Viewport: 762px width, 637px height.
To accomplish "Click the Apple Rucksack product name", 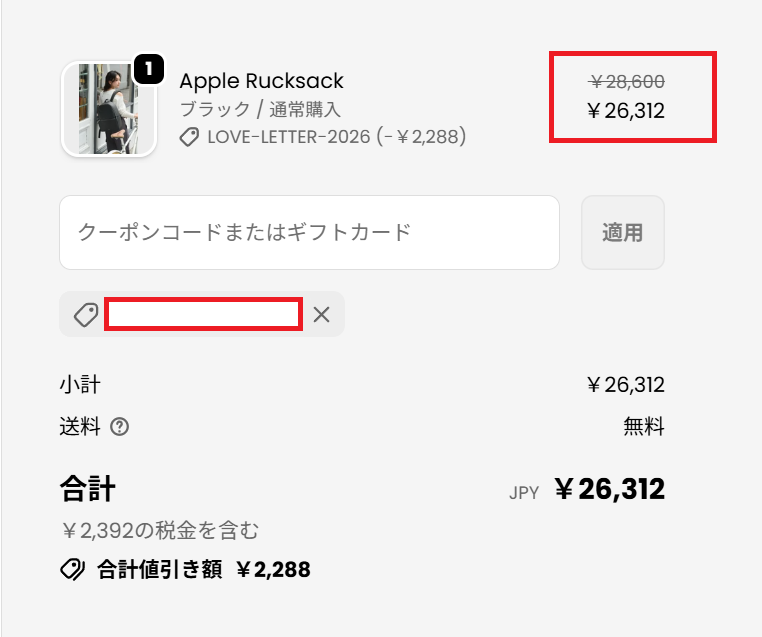I will click(x=261, y=81).
